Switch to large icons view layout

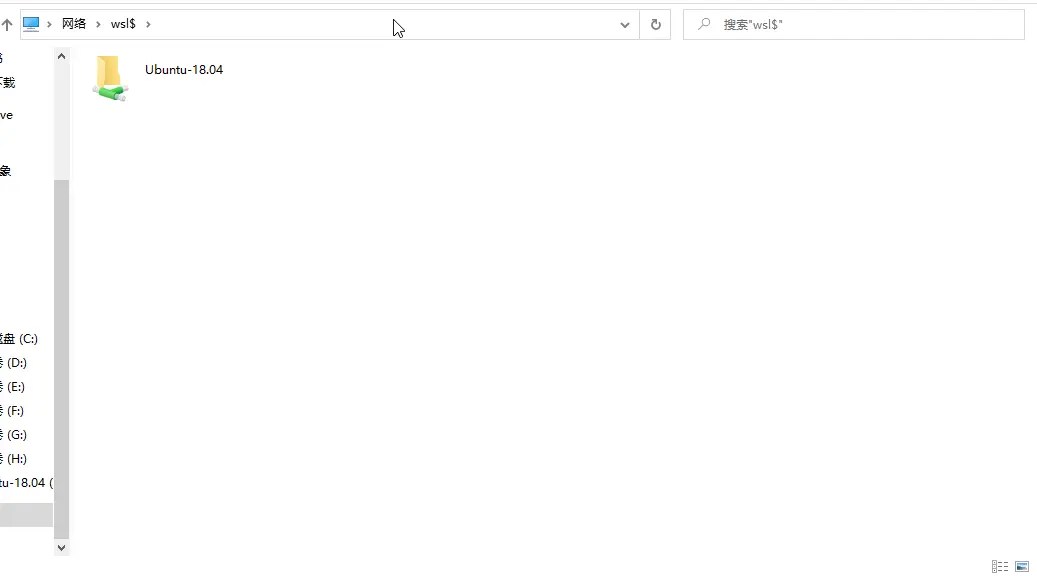click(1022, 567)
